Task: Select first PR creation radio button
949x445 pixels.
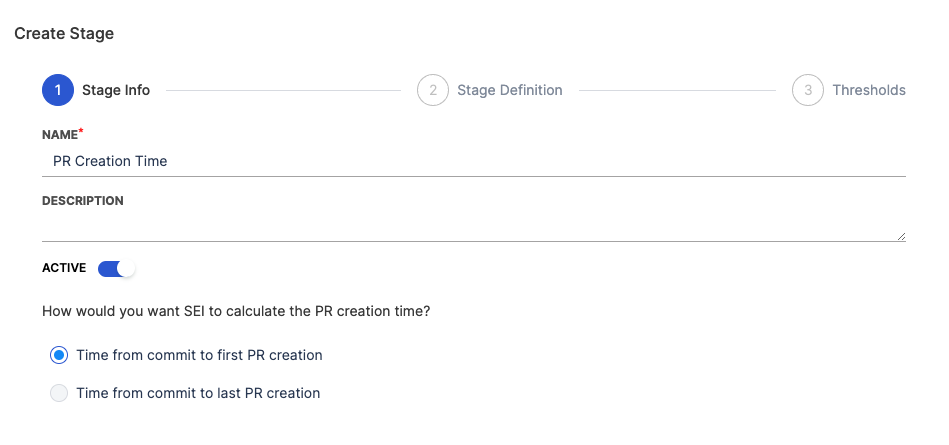Action: click(59, 355)
